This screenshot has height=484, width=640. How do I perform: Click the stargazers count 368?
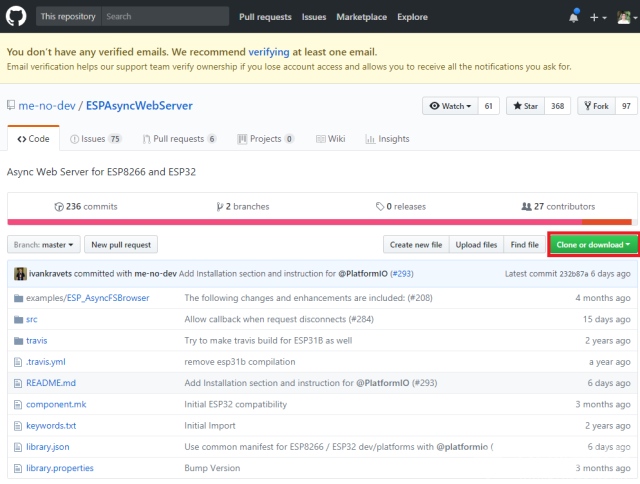click(558, 106)
